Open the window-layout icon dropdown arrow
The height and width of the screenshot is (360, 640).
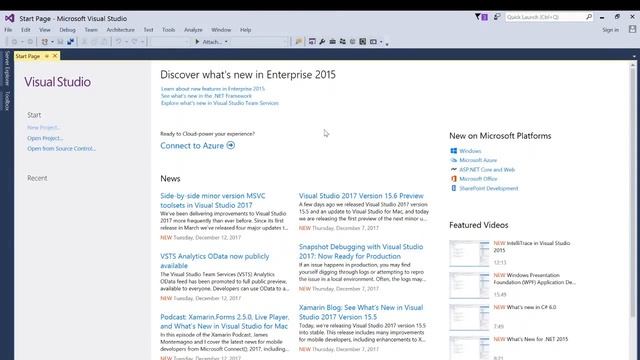pyautogui.click(x=381, y=42)
